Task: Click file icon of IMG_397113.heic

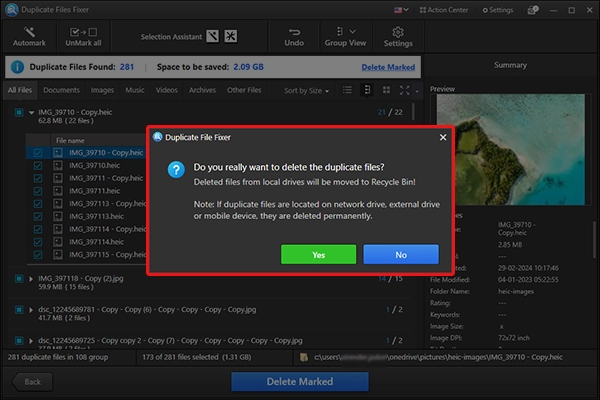Action: 58,216
